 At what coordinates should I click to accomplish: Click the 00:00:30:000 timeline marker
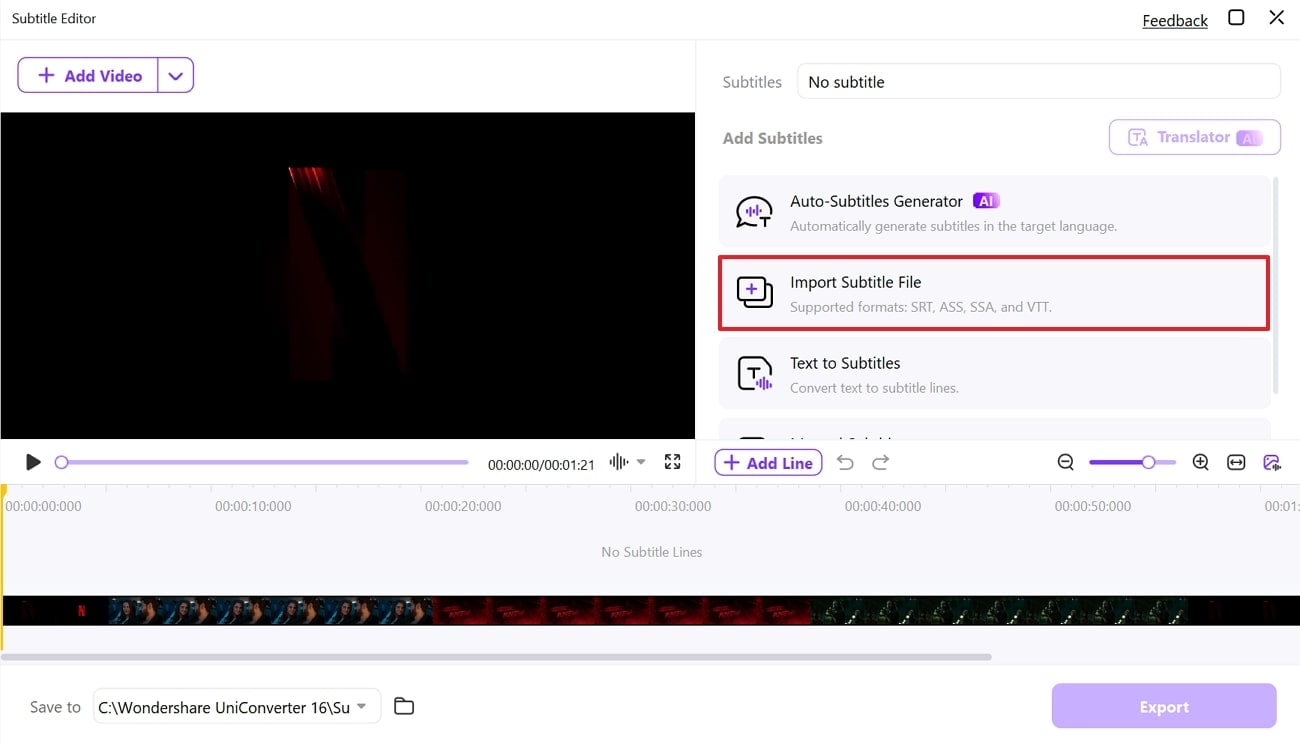tap(673, 506)
